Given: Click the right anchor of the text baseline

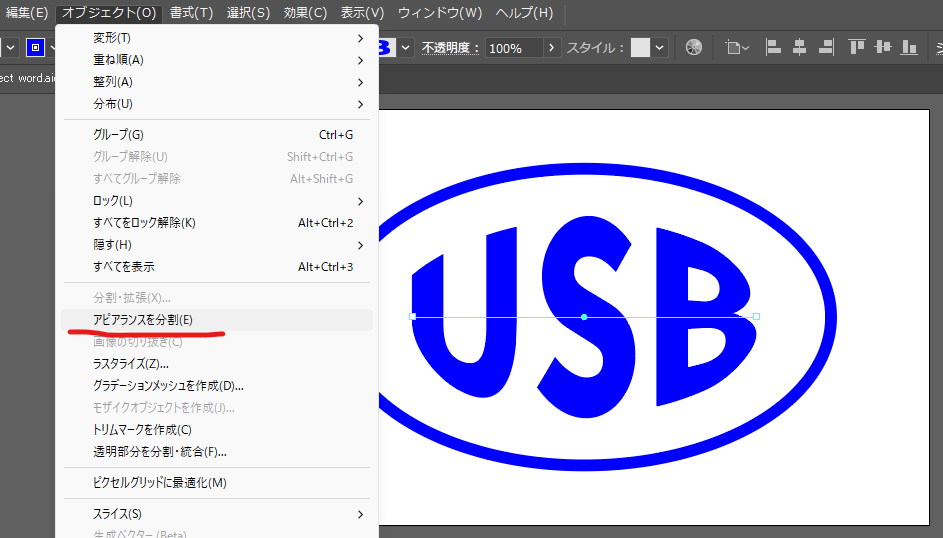Looking at the screenshot, I should 757,316.
